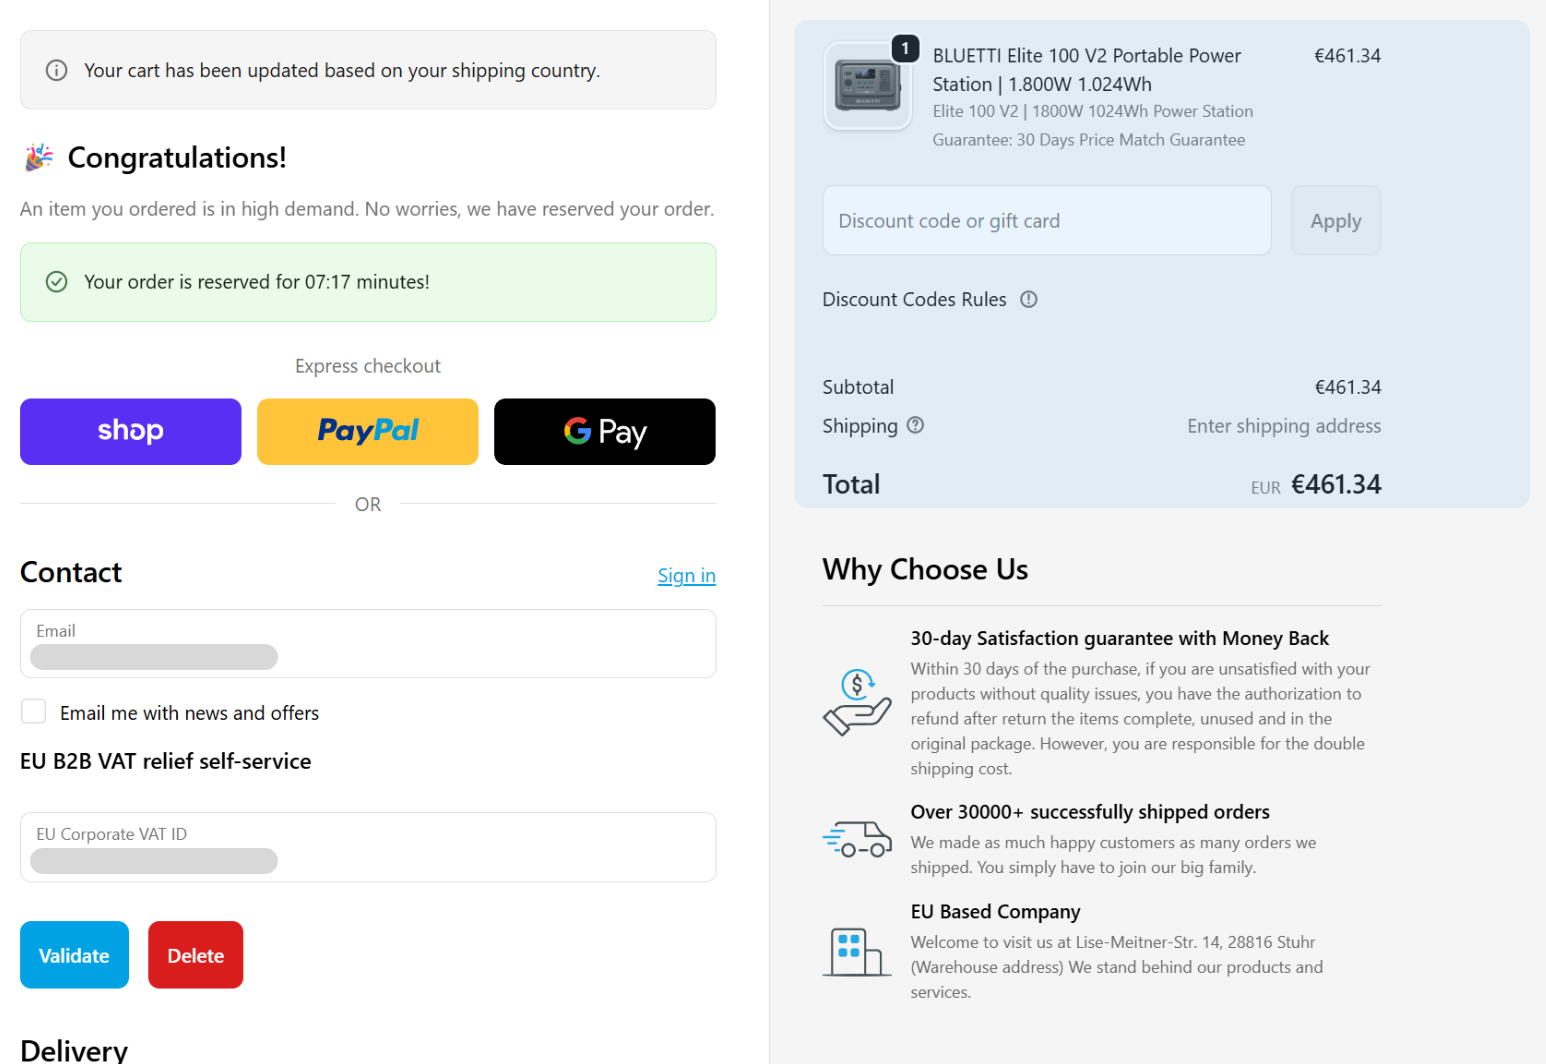Click the Discount code or gift card field
This screenshot has width=1546, height=1064.
(1046, 221)
